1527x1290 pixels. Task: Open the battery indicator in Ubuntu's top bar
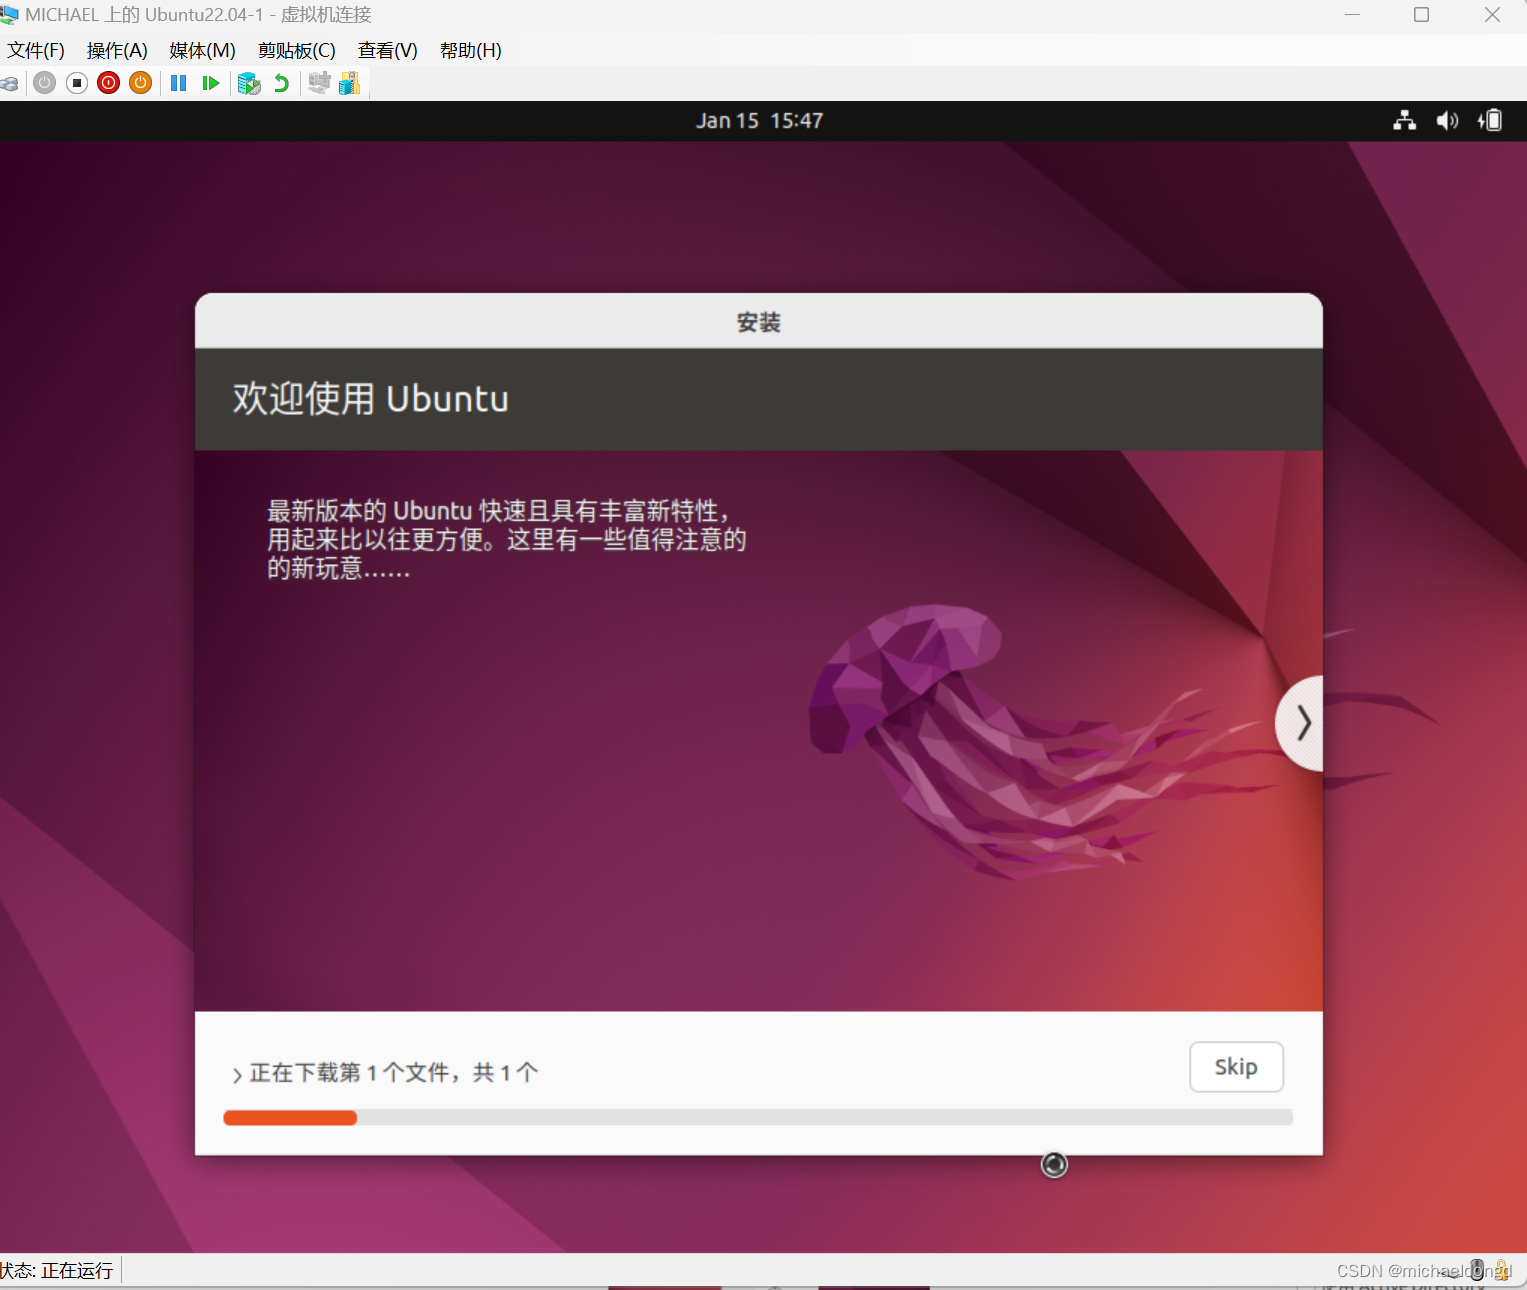(1489, 120)
